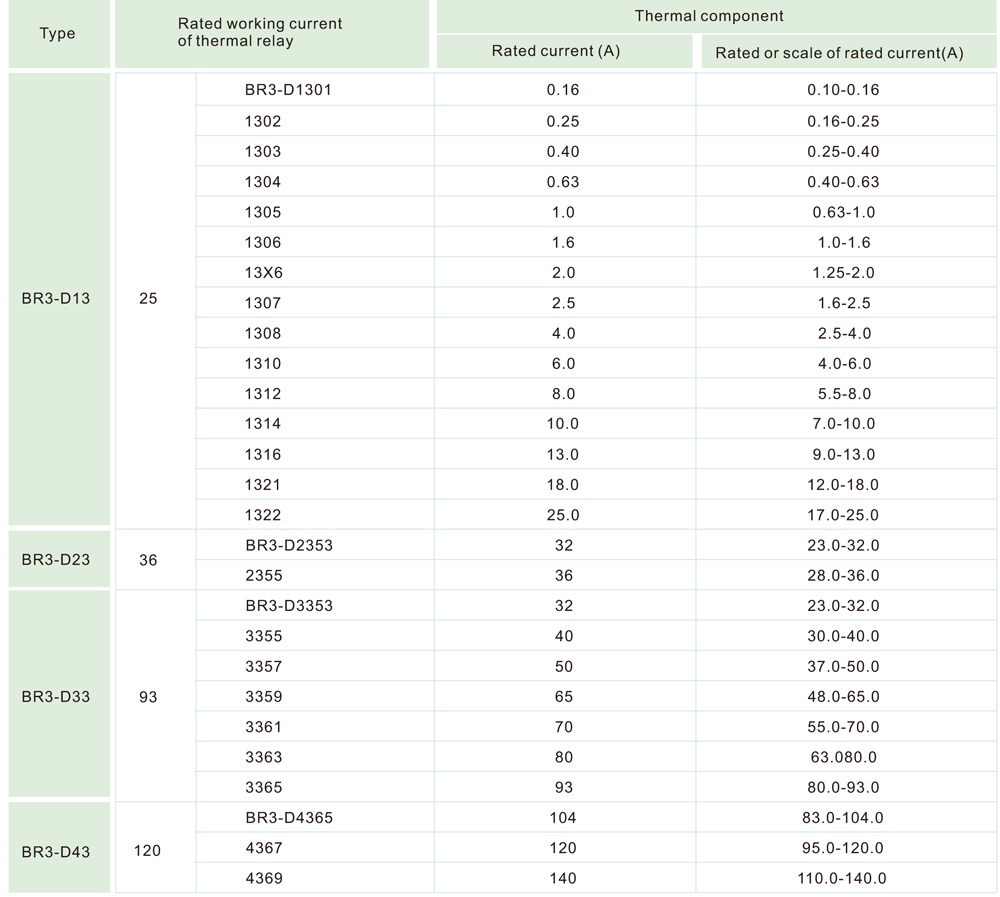Click model 1303 cell

pyautogui.click(x=314, y=151)
